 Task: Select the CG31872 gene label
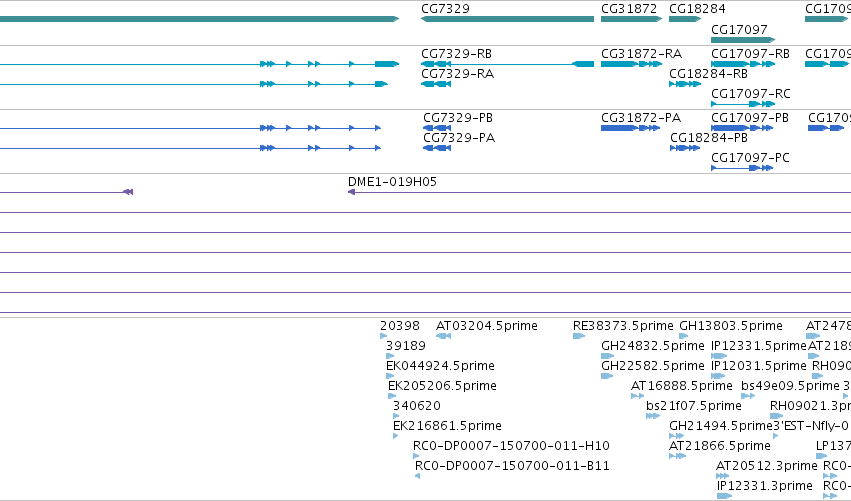pyautogui.click(x=629, y=9)
